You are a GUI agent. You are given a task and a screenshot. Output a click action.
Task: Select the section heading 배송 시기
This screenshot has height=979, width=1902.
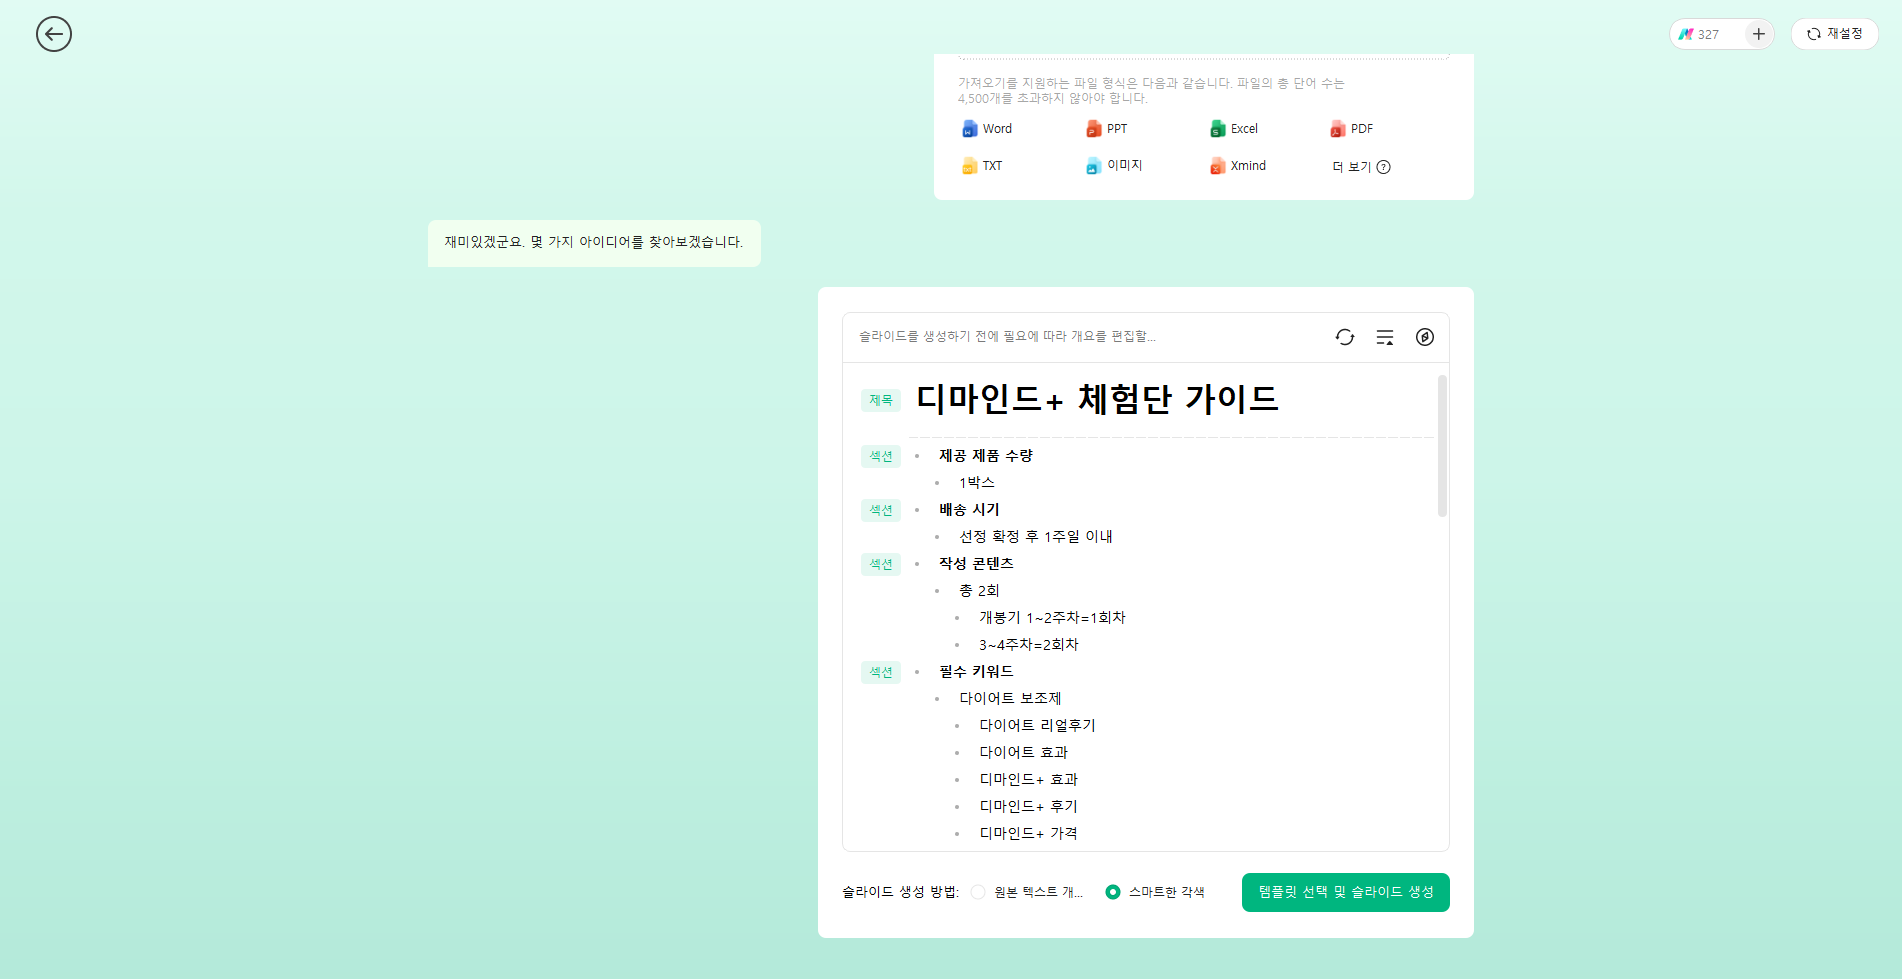969,510
